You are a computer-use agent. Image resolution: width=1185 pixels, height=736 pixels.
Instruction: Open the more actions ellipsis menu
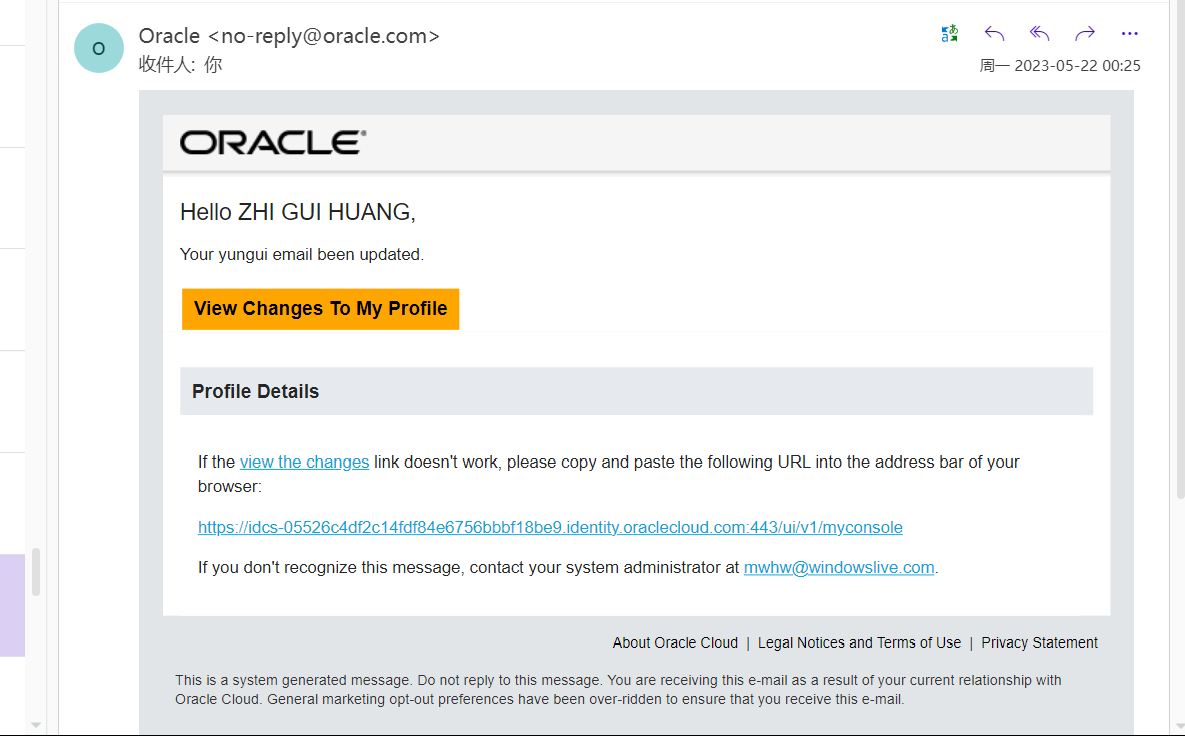[1130, 34]
